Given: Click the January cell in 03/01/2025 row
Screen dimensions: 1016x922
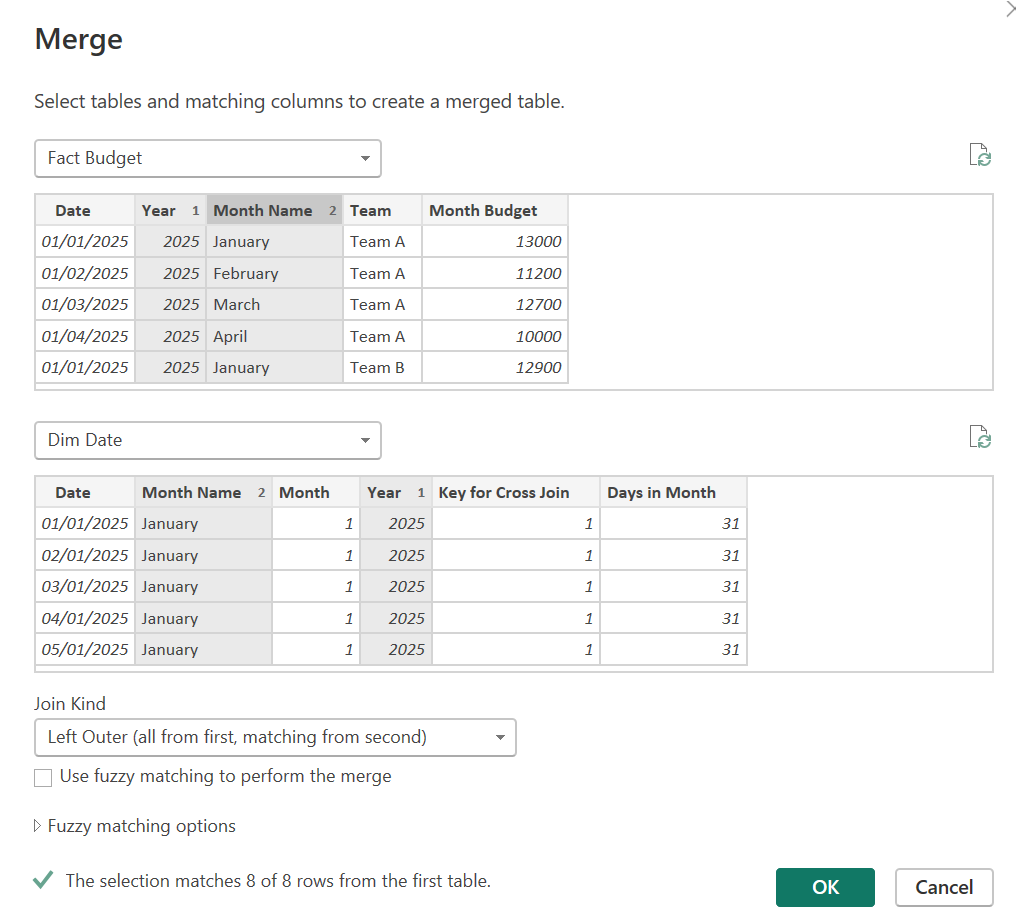Looking at the screenshot, I should (203, 586).
